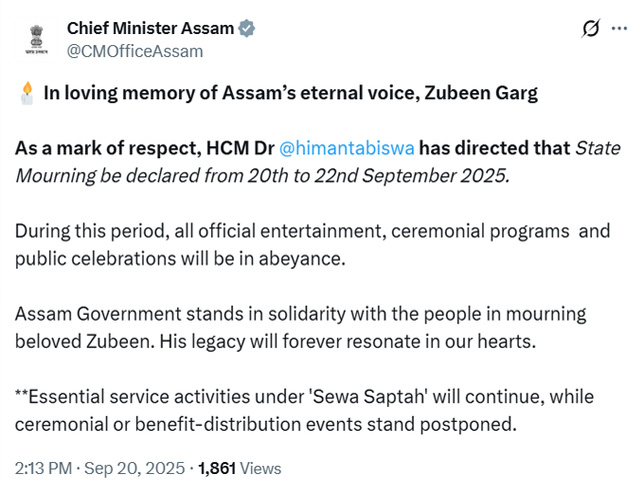Click the 'Assam Government stands' paragraph
The image size is (640, 480).
point(301,328)
